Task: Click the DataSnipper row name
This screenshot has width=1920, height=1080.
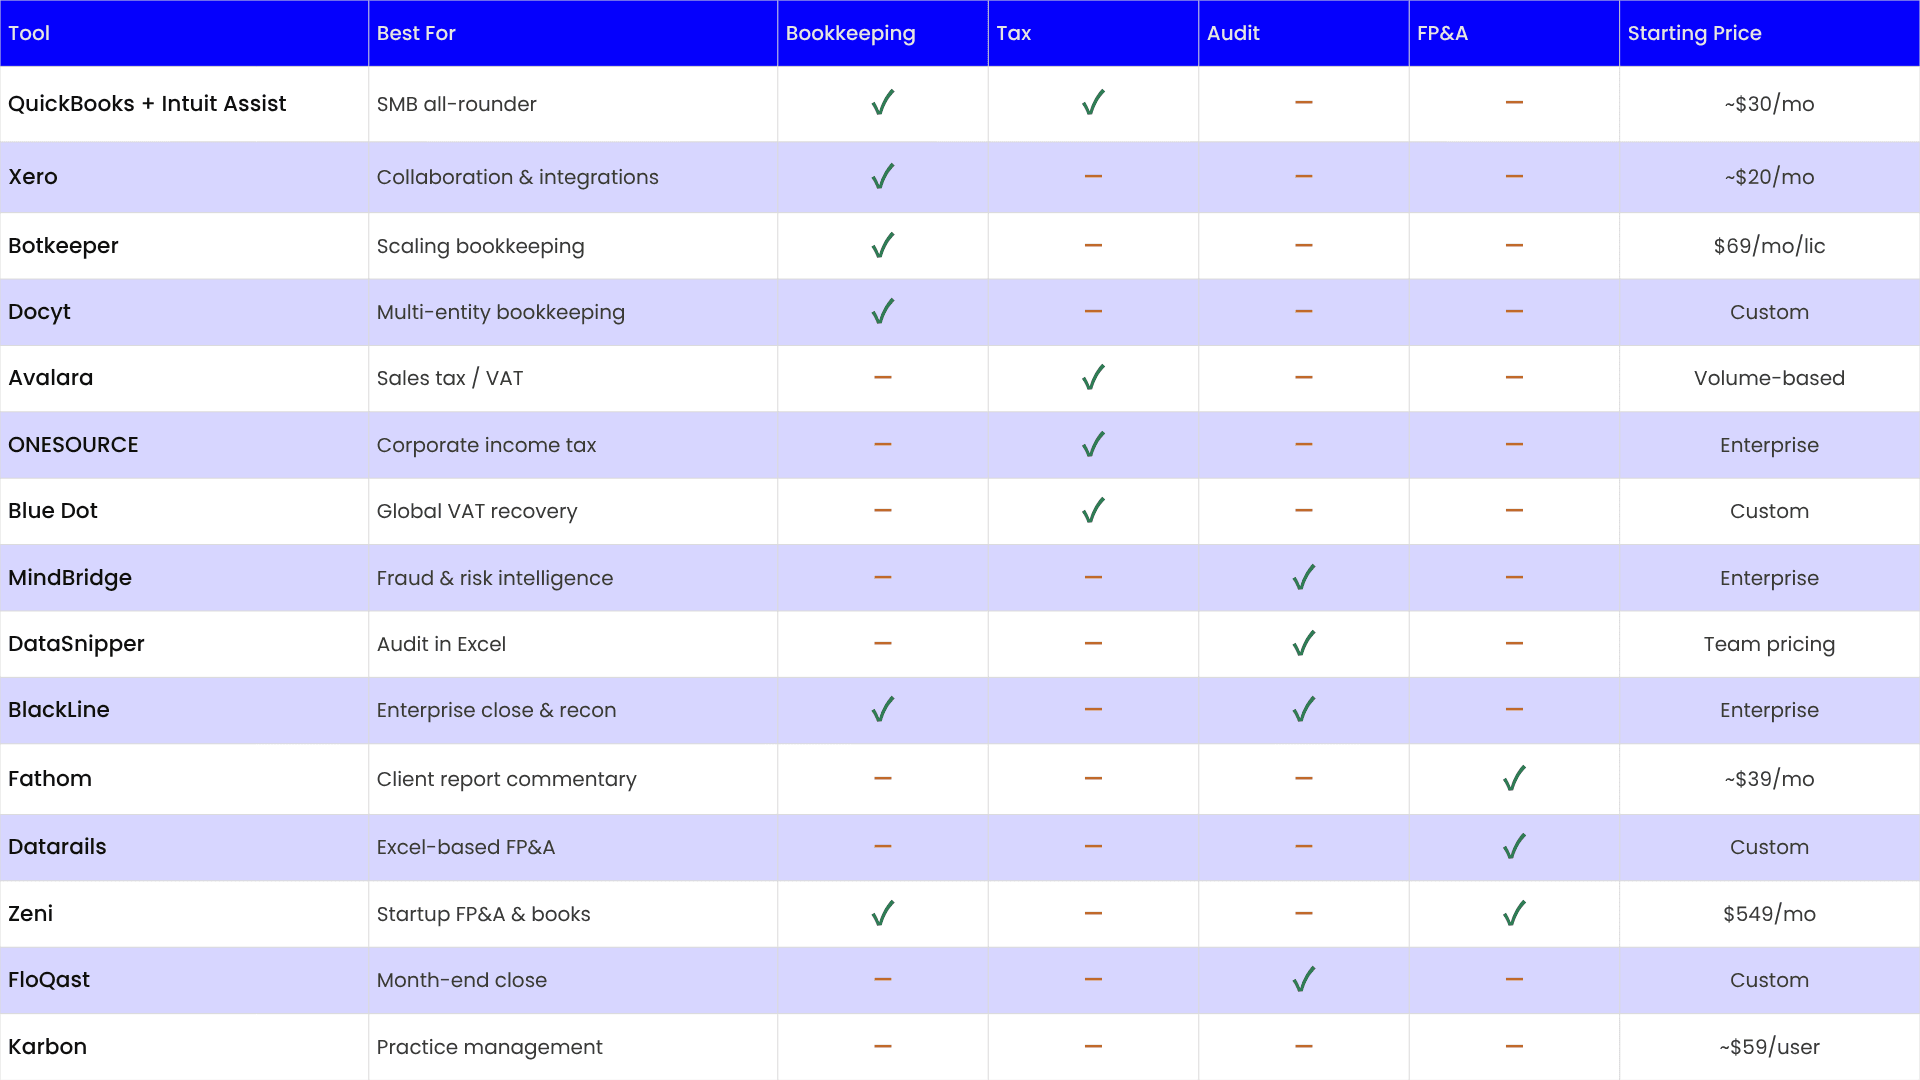Action: point(76,644)
